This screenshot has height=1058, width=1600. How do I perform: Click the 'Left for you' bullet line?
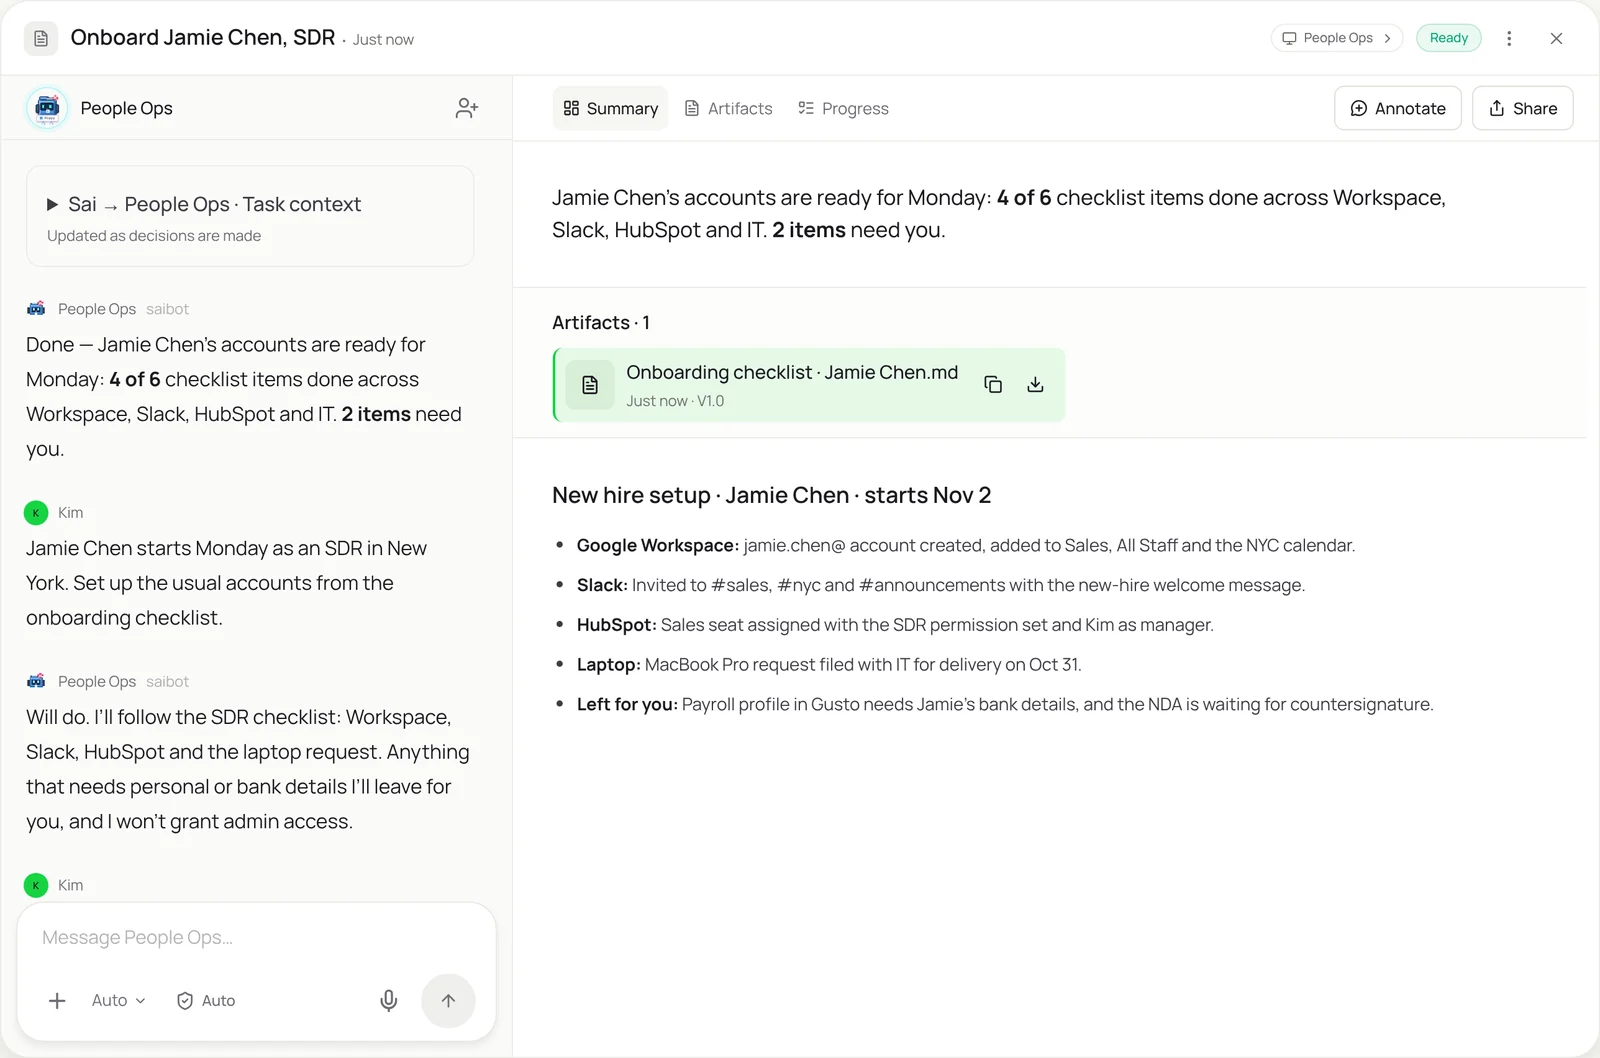(1005, 705)
